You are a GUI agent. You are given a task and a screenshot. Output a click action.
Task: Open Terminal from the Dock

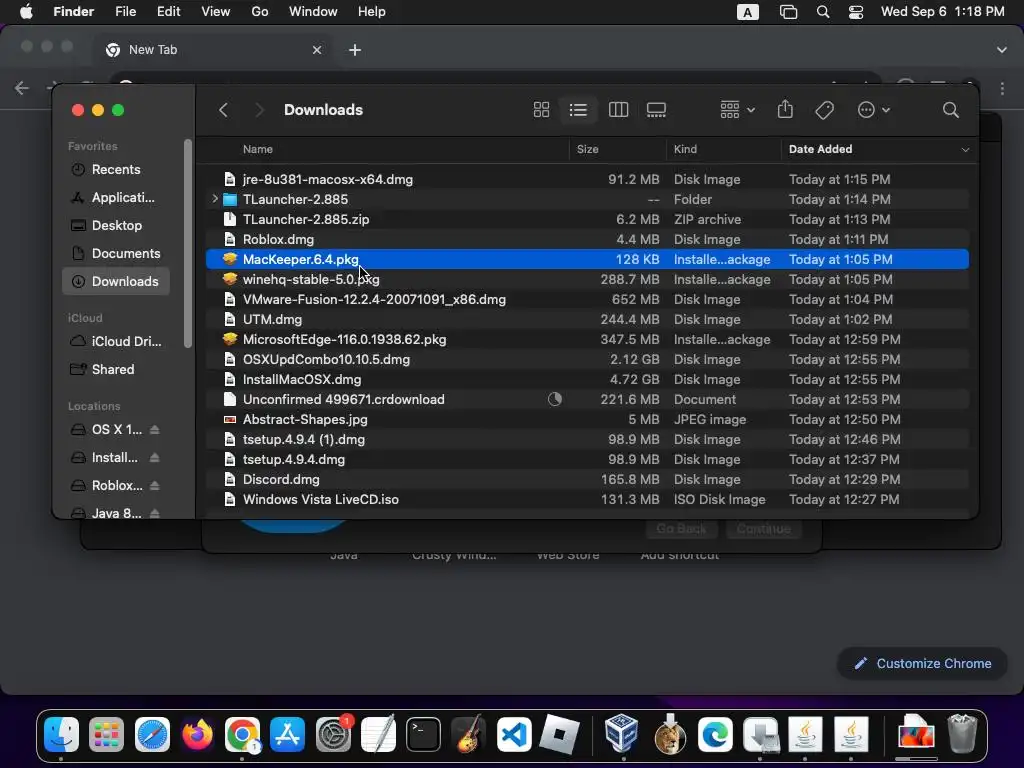pyautogui.click(x=423, y=735)
